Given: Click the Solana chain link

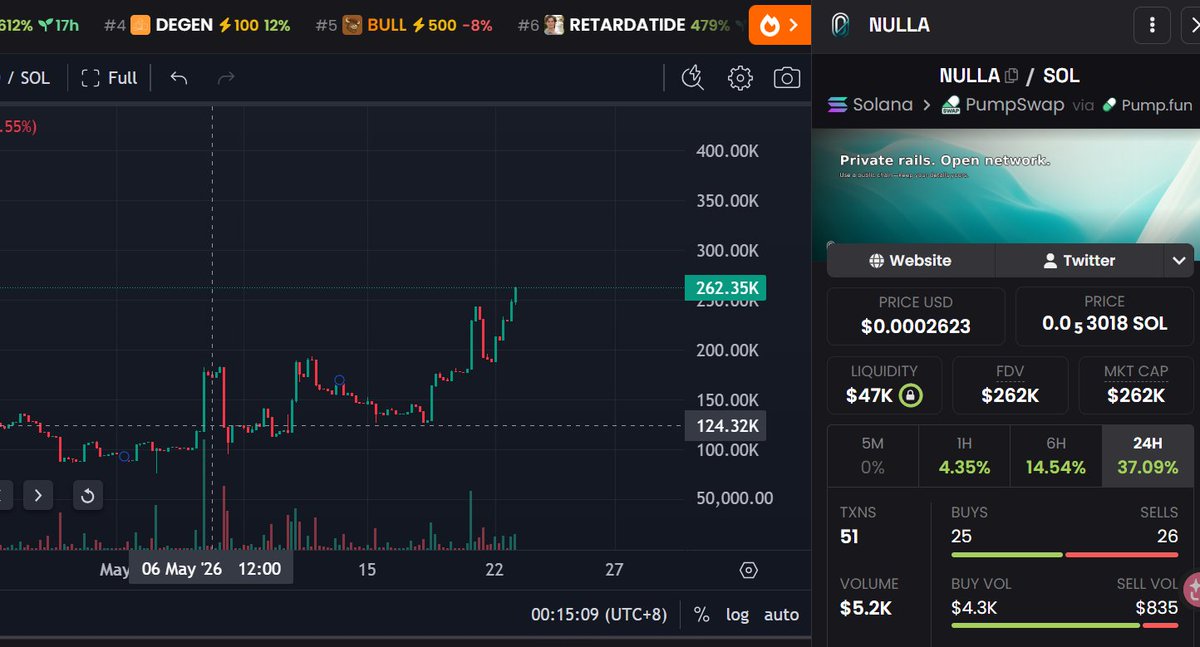Looking at the screenshot, I should coord(871,104).
